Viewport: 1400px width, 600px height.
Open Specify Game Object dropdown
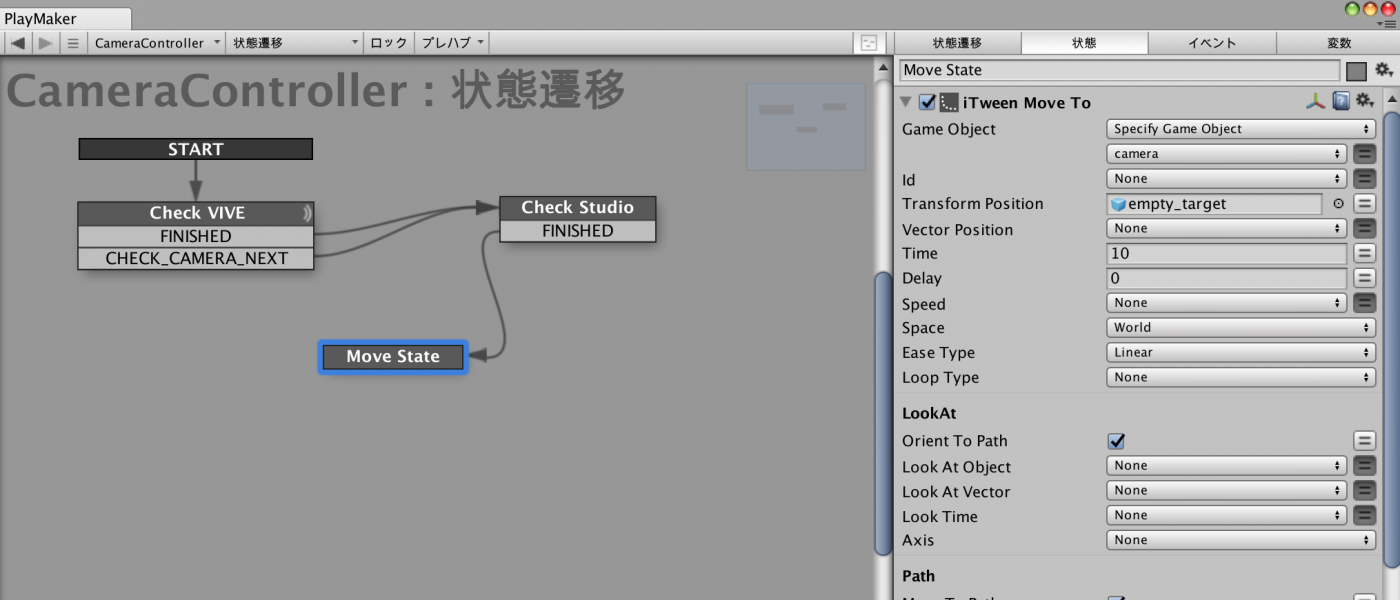1241,129
